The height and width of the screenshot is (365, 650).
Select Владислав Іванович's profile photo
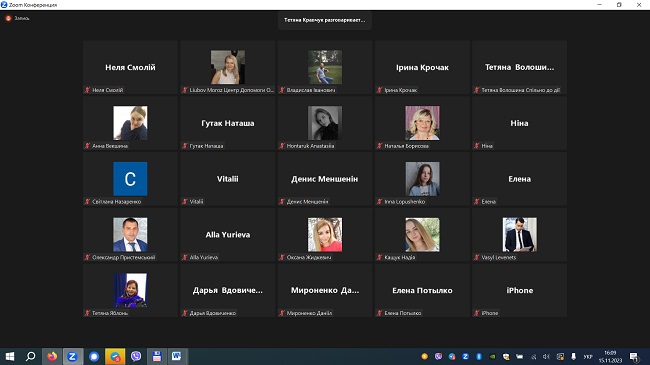(325, 67)
